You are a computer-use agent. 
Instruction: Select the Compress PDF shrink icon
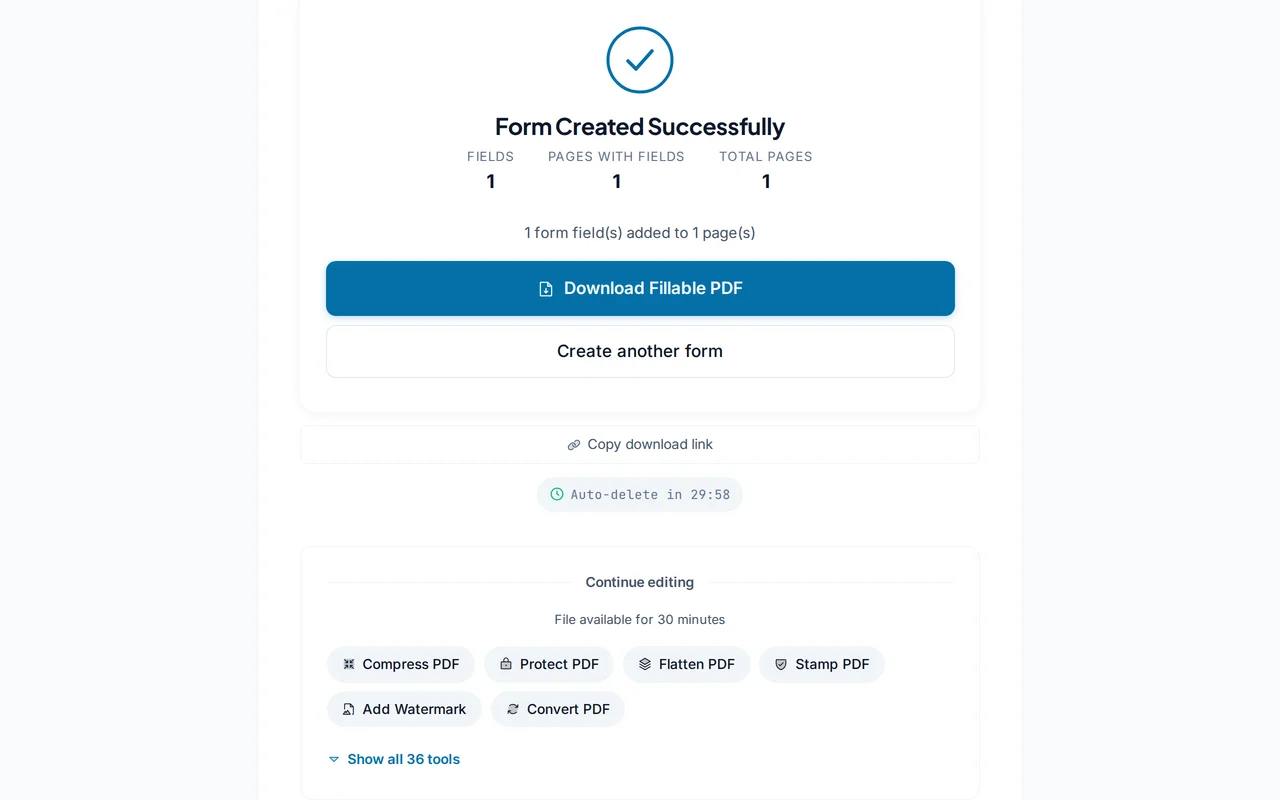[348, 664]
